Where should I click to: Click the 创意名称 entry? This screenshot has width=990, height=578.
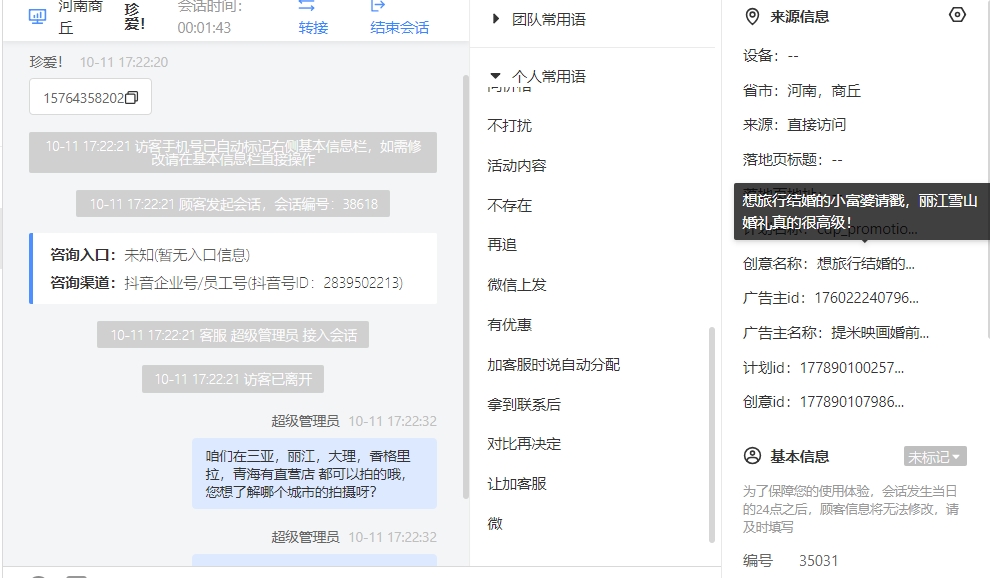pyautogui.click(x=829, y=264)
